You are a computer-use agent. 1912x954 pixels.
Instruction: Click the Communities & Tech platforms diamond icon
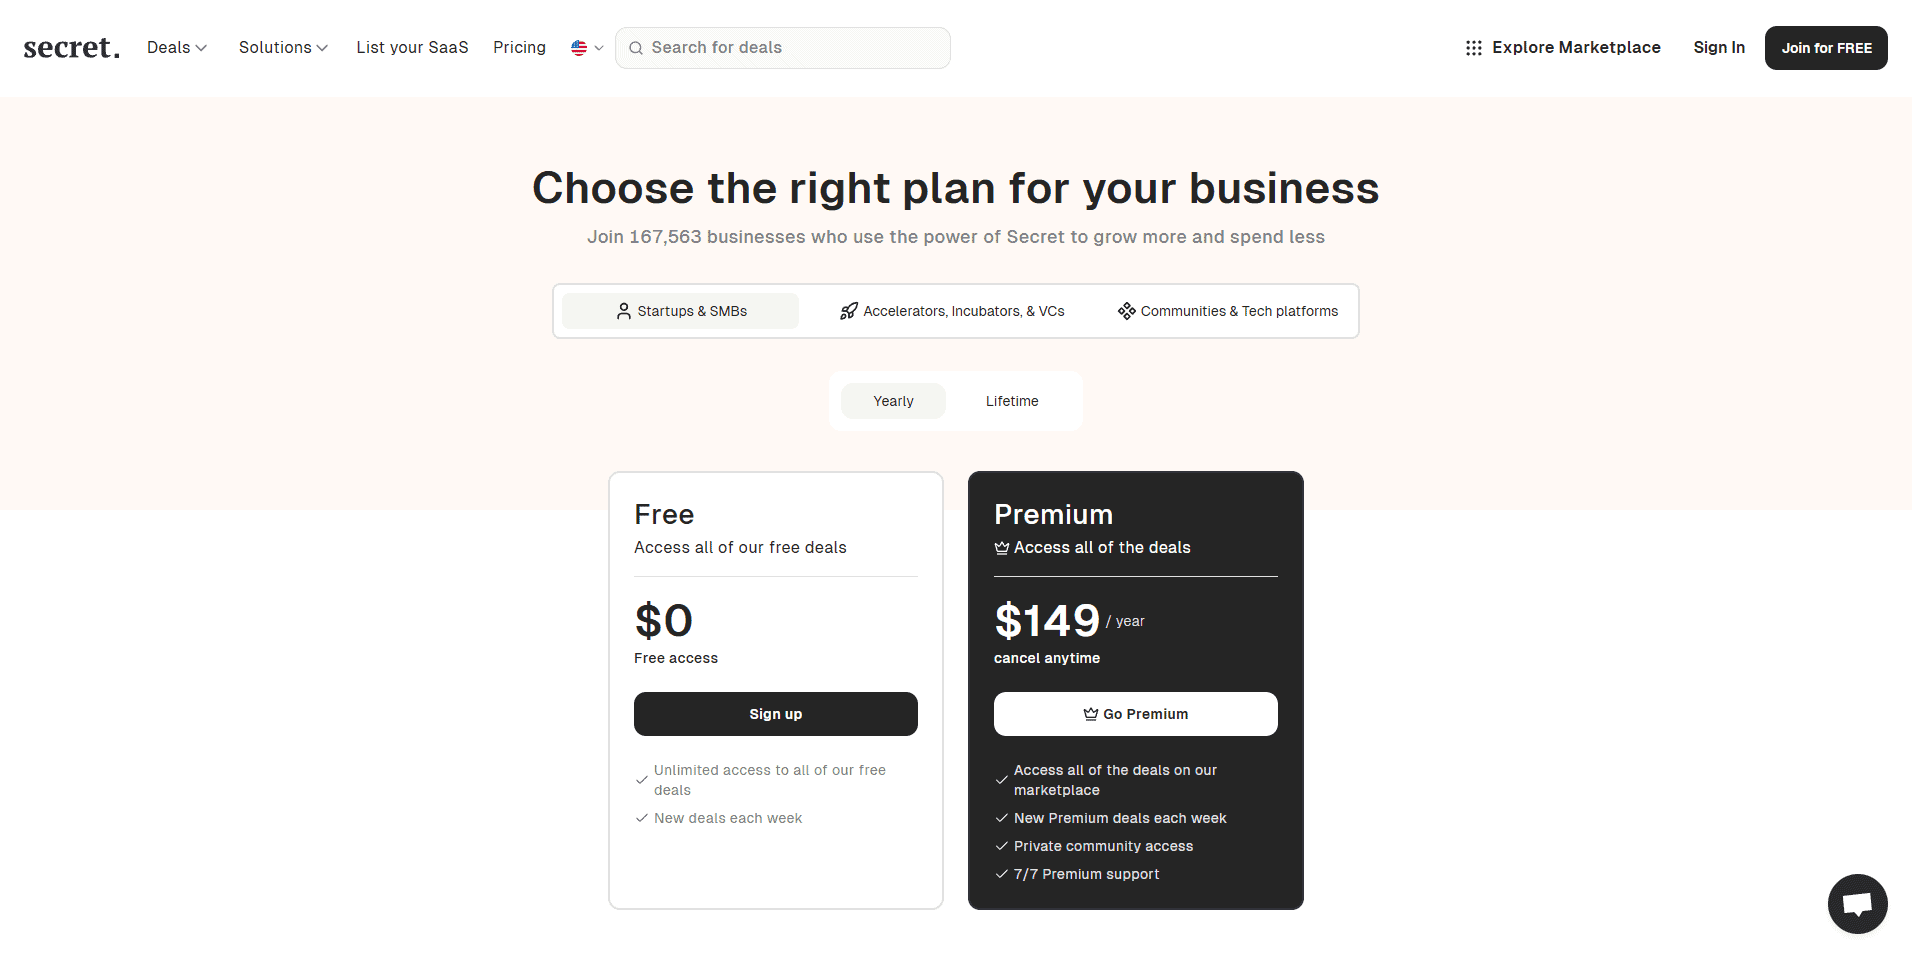point(1127,311)
